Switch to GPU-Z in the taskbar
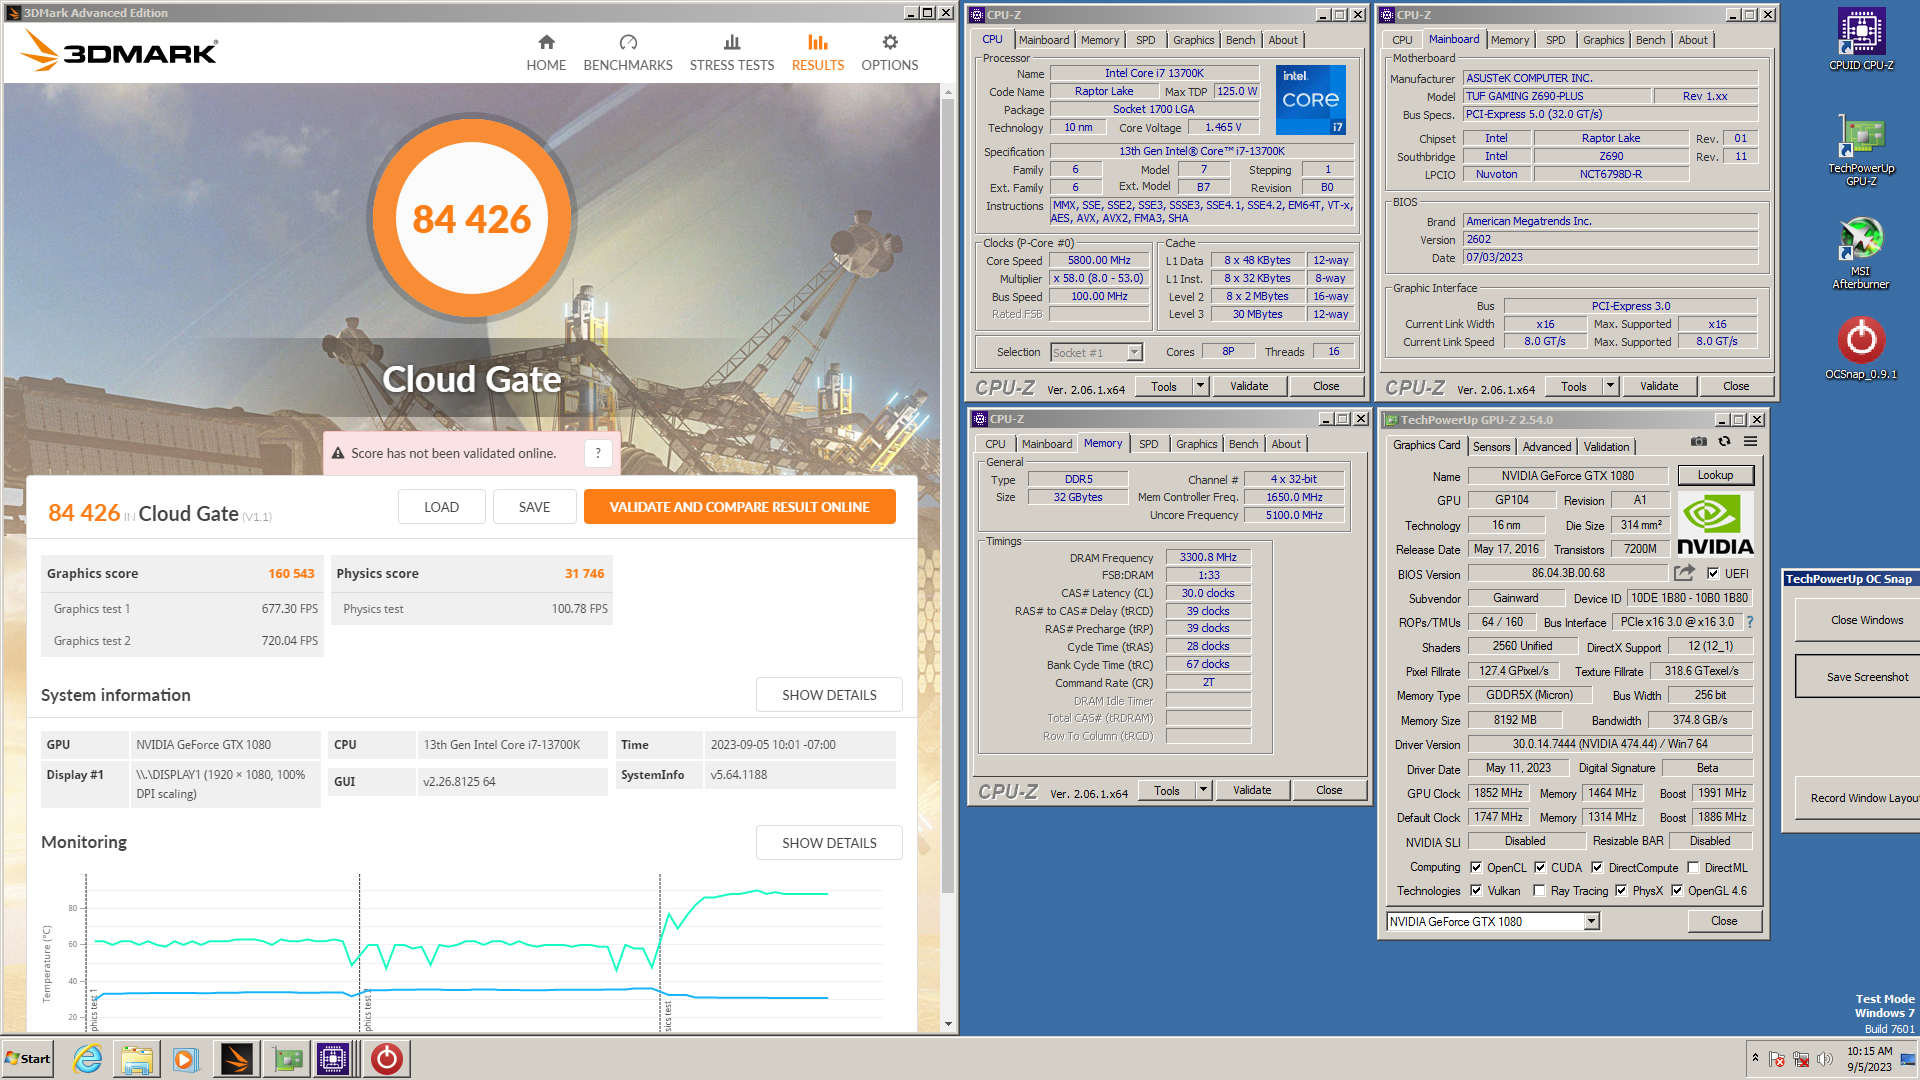 [288, 1059]
